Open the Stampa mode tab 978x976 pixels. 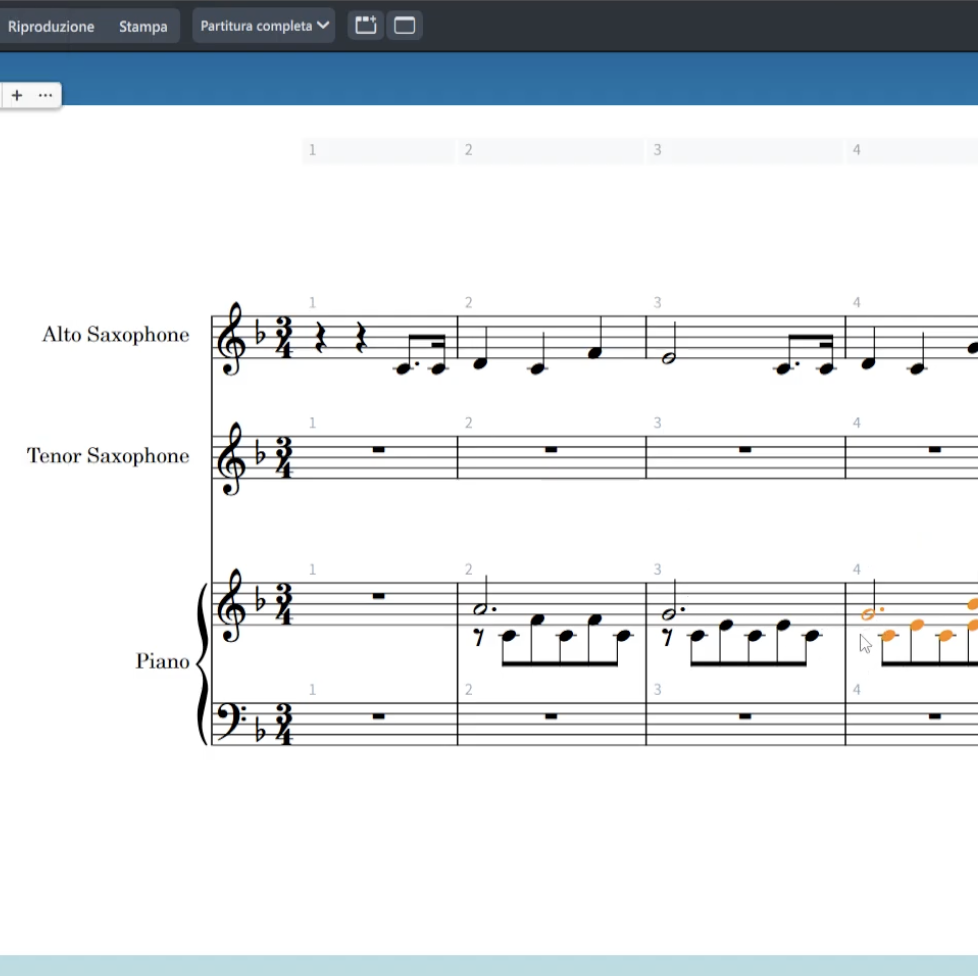pos(143,27)
